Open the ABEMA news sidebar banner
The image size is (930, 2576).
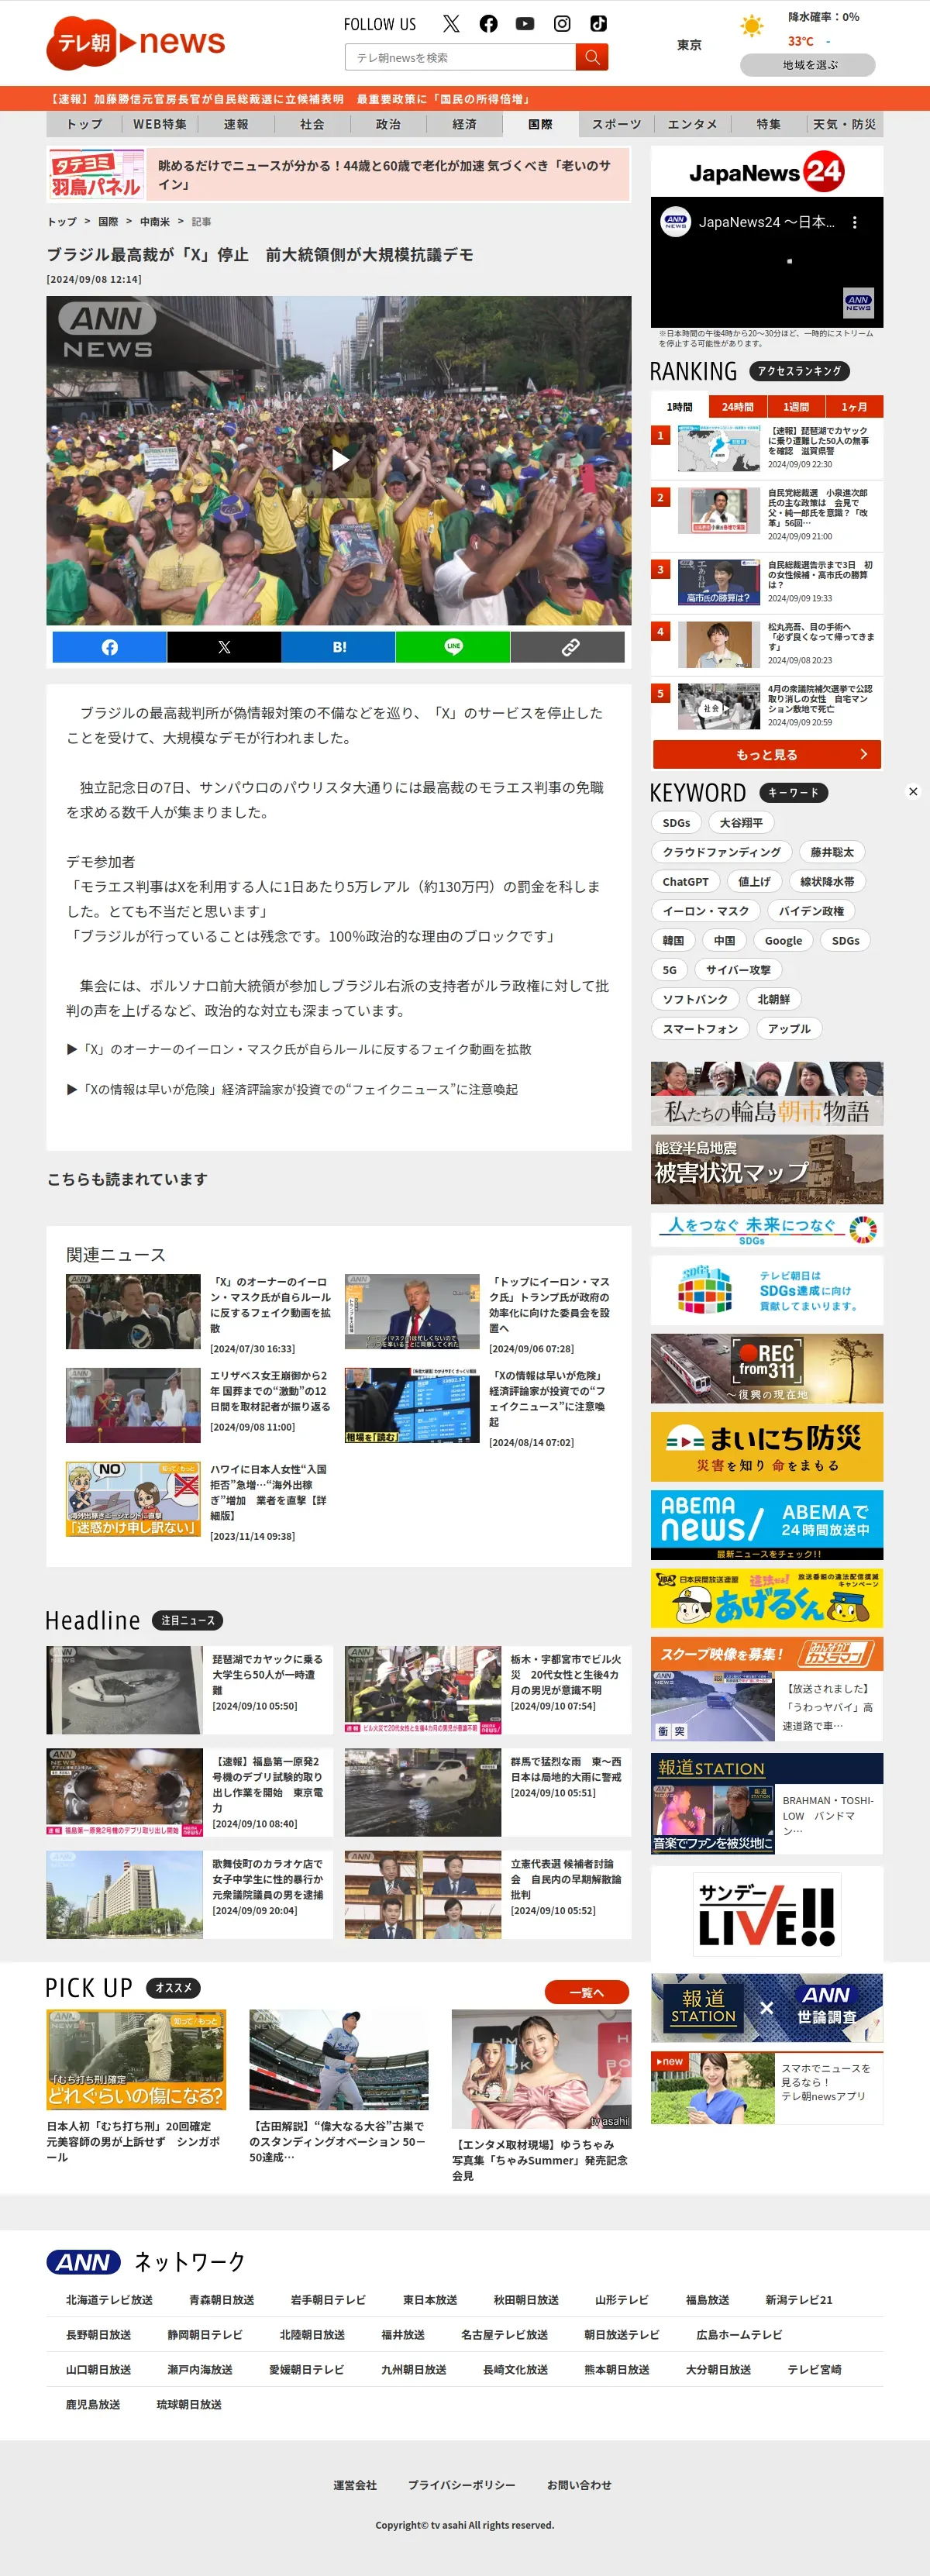click(x=767, y=1525)
